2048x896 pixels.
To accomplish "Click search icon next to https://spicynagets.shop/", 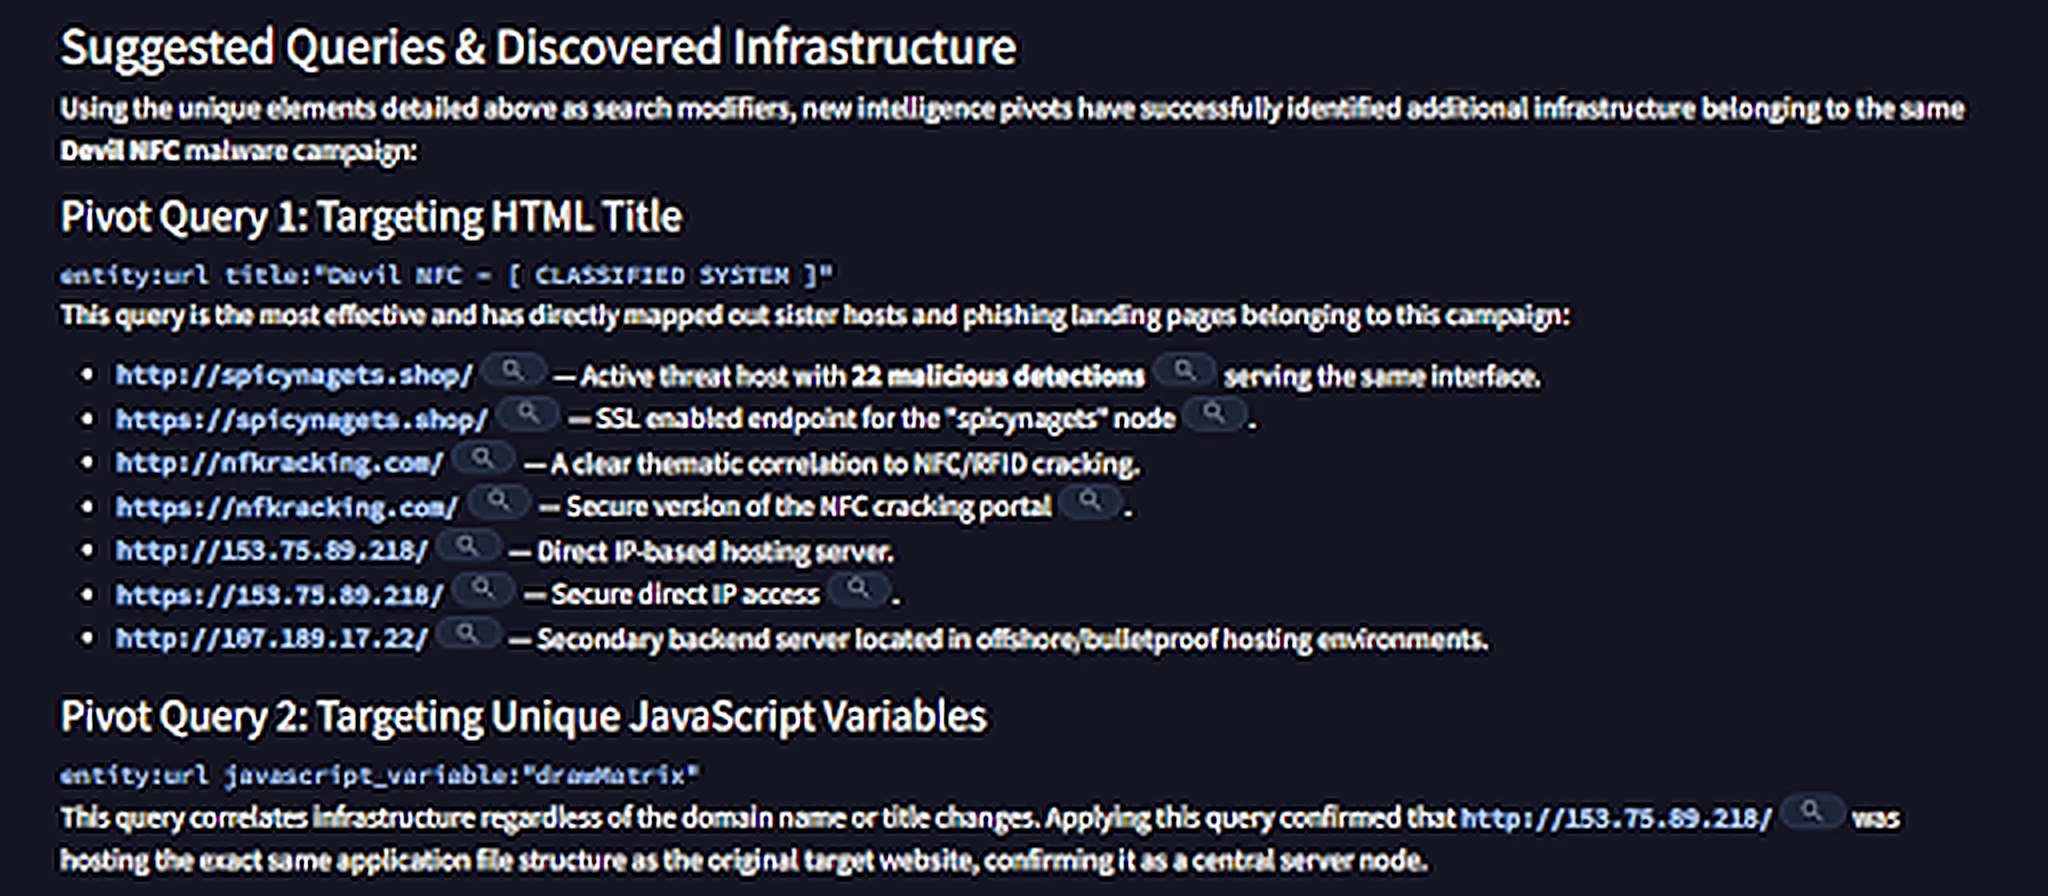I will pyautogui.click(x=529, y=414).
